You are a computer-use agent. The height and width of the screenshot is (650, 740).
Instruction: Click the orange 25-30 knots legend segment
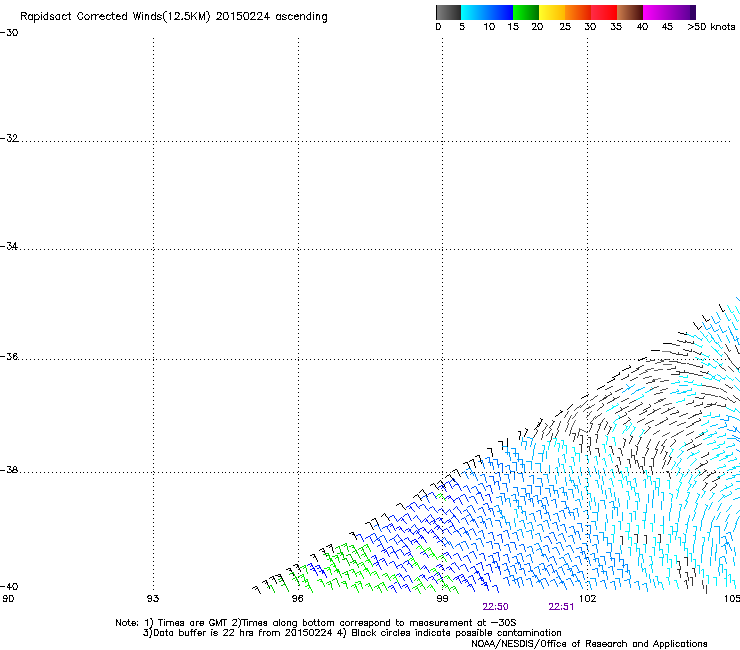578,12
